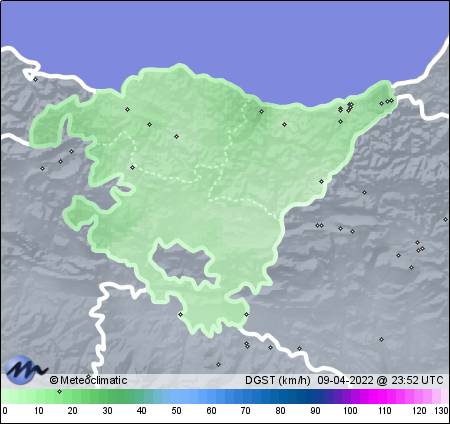Screen dimensions: 450x424
Task: Select the station marker on the green region's southeast tip border
Action: [x=246, y=314]
